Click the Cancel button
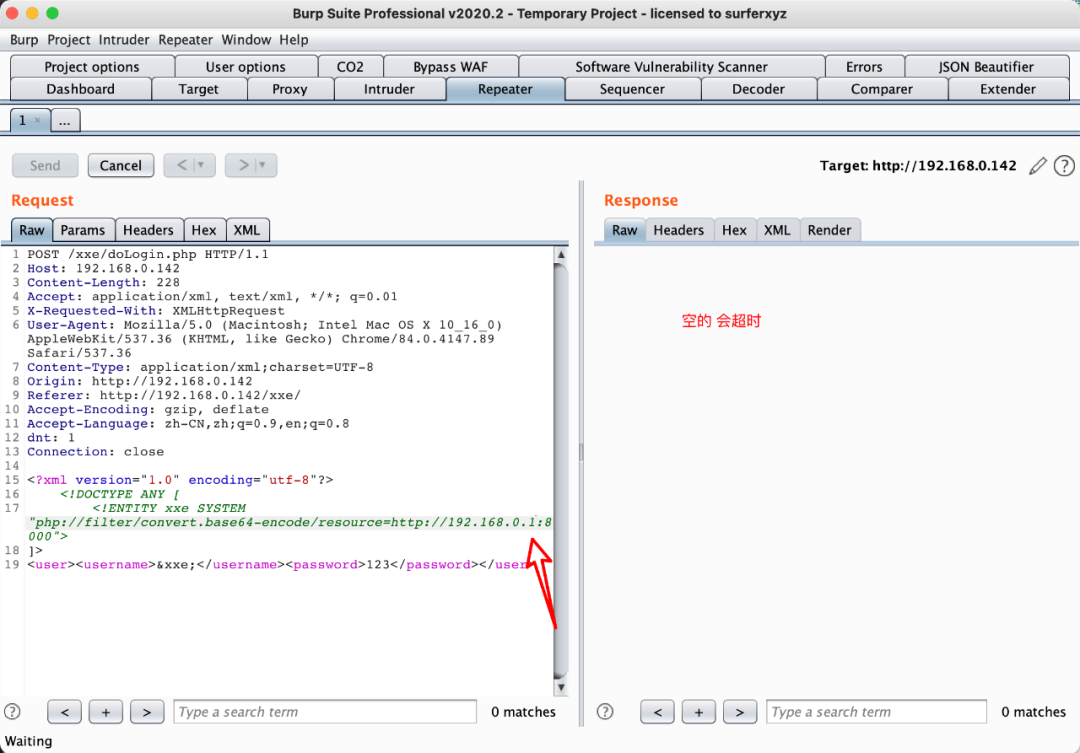 121,165
